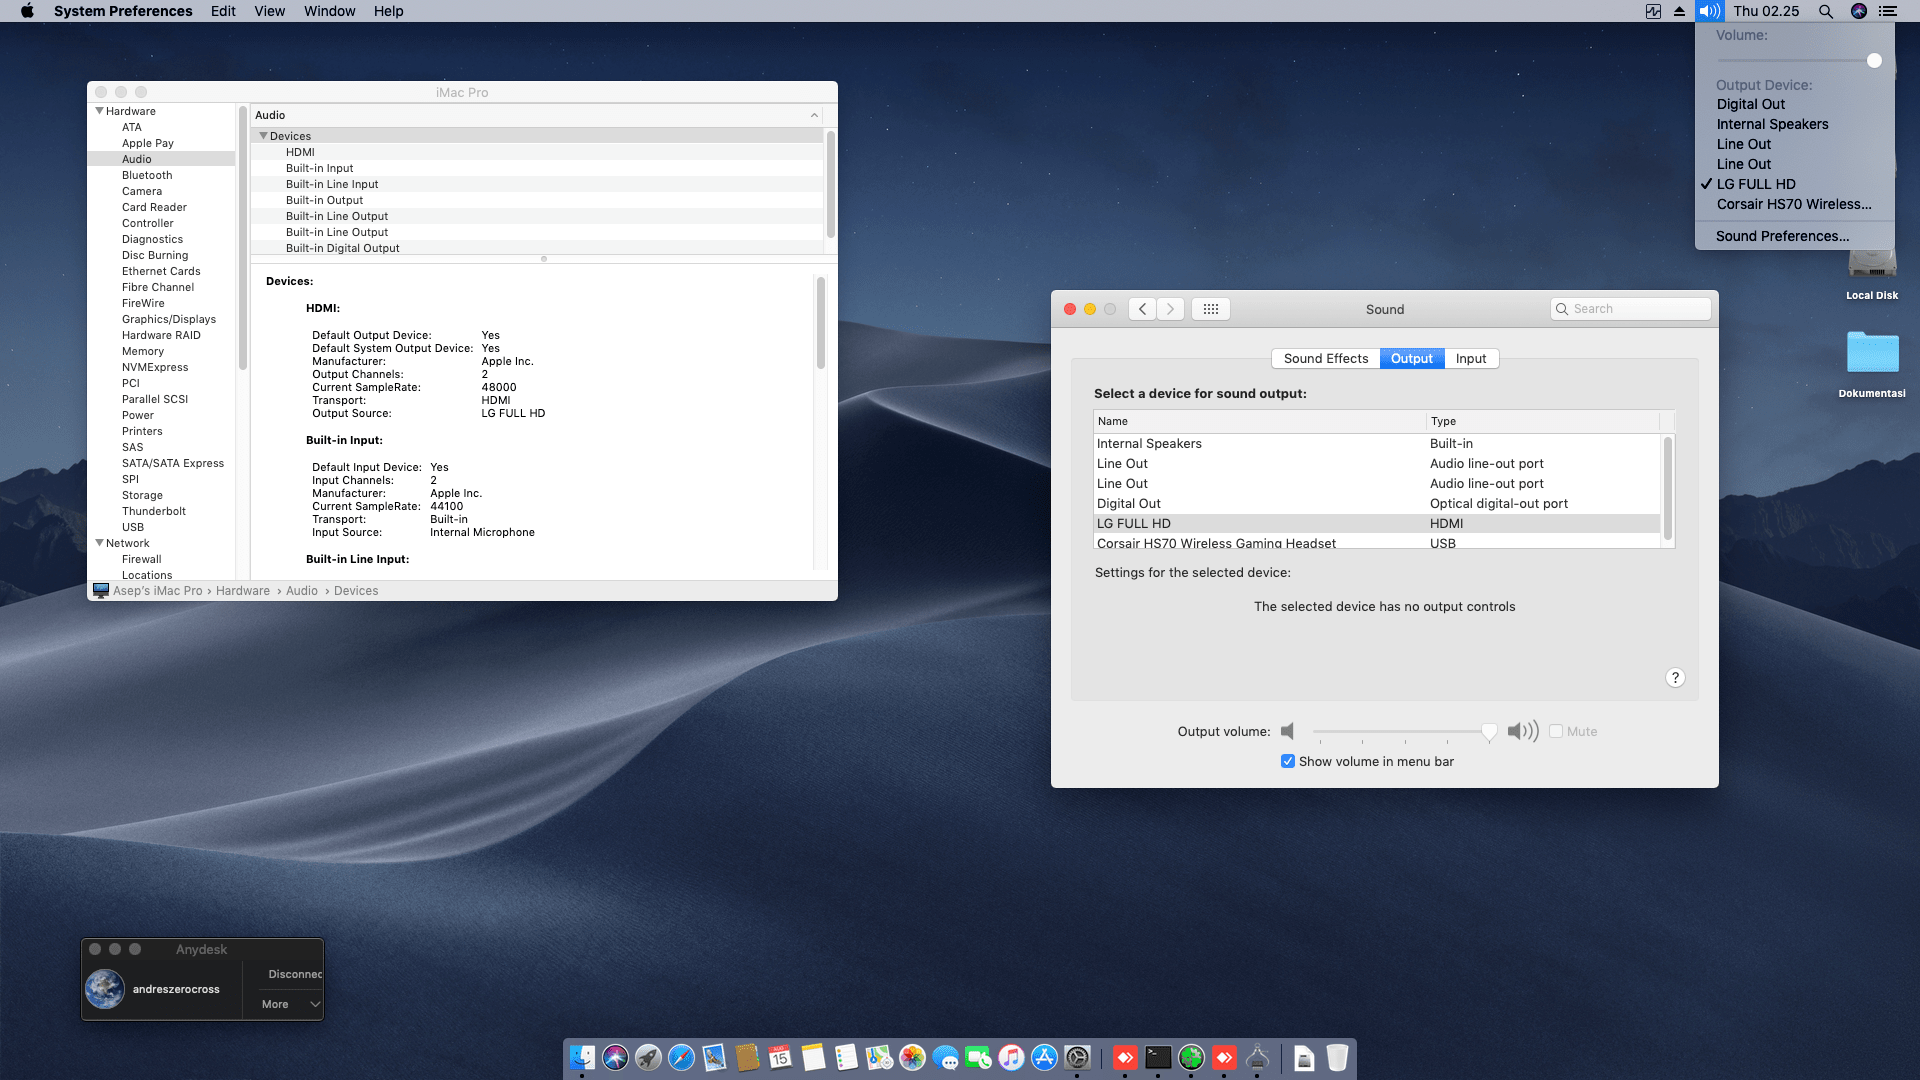Open the Help menu

(x=388, y=11)
